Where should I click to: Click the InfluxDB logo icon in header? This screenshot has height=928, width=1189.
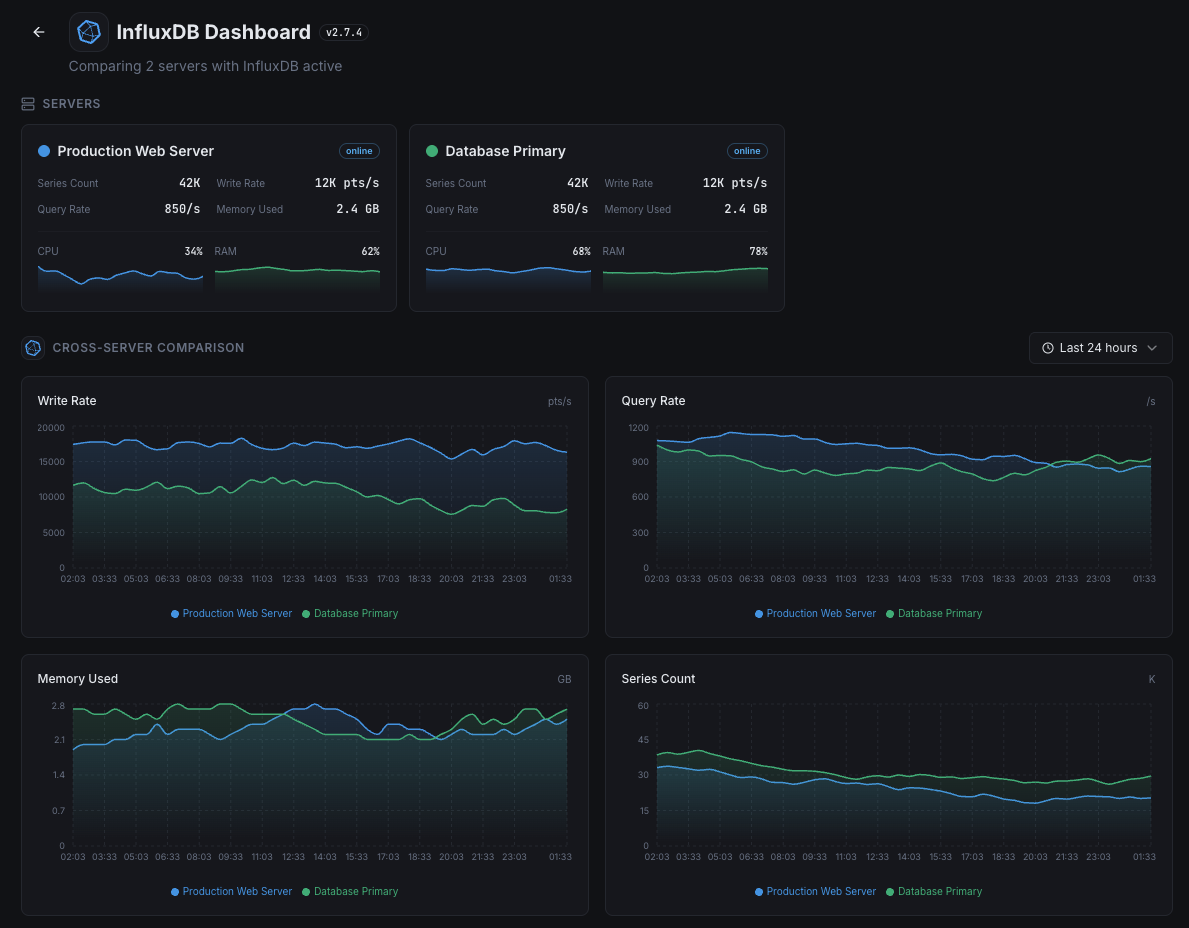point(89,32)
